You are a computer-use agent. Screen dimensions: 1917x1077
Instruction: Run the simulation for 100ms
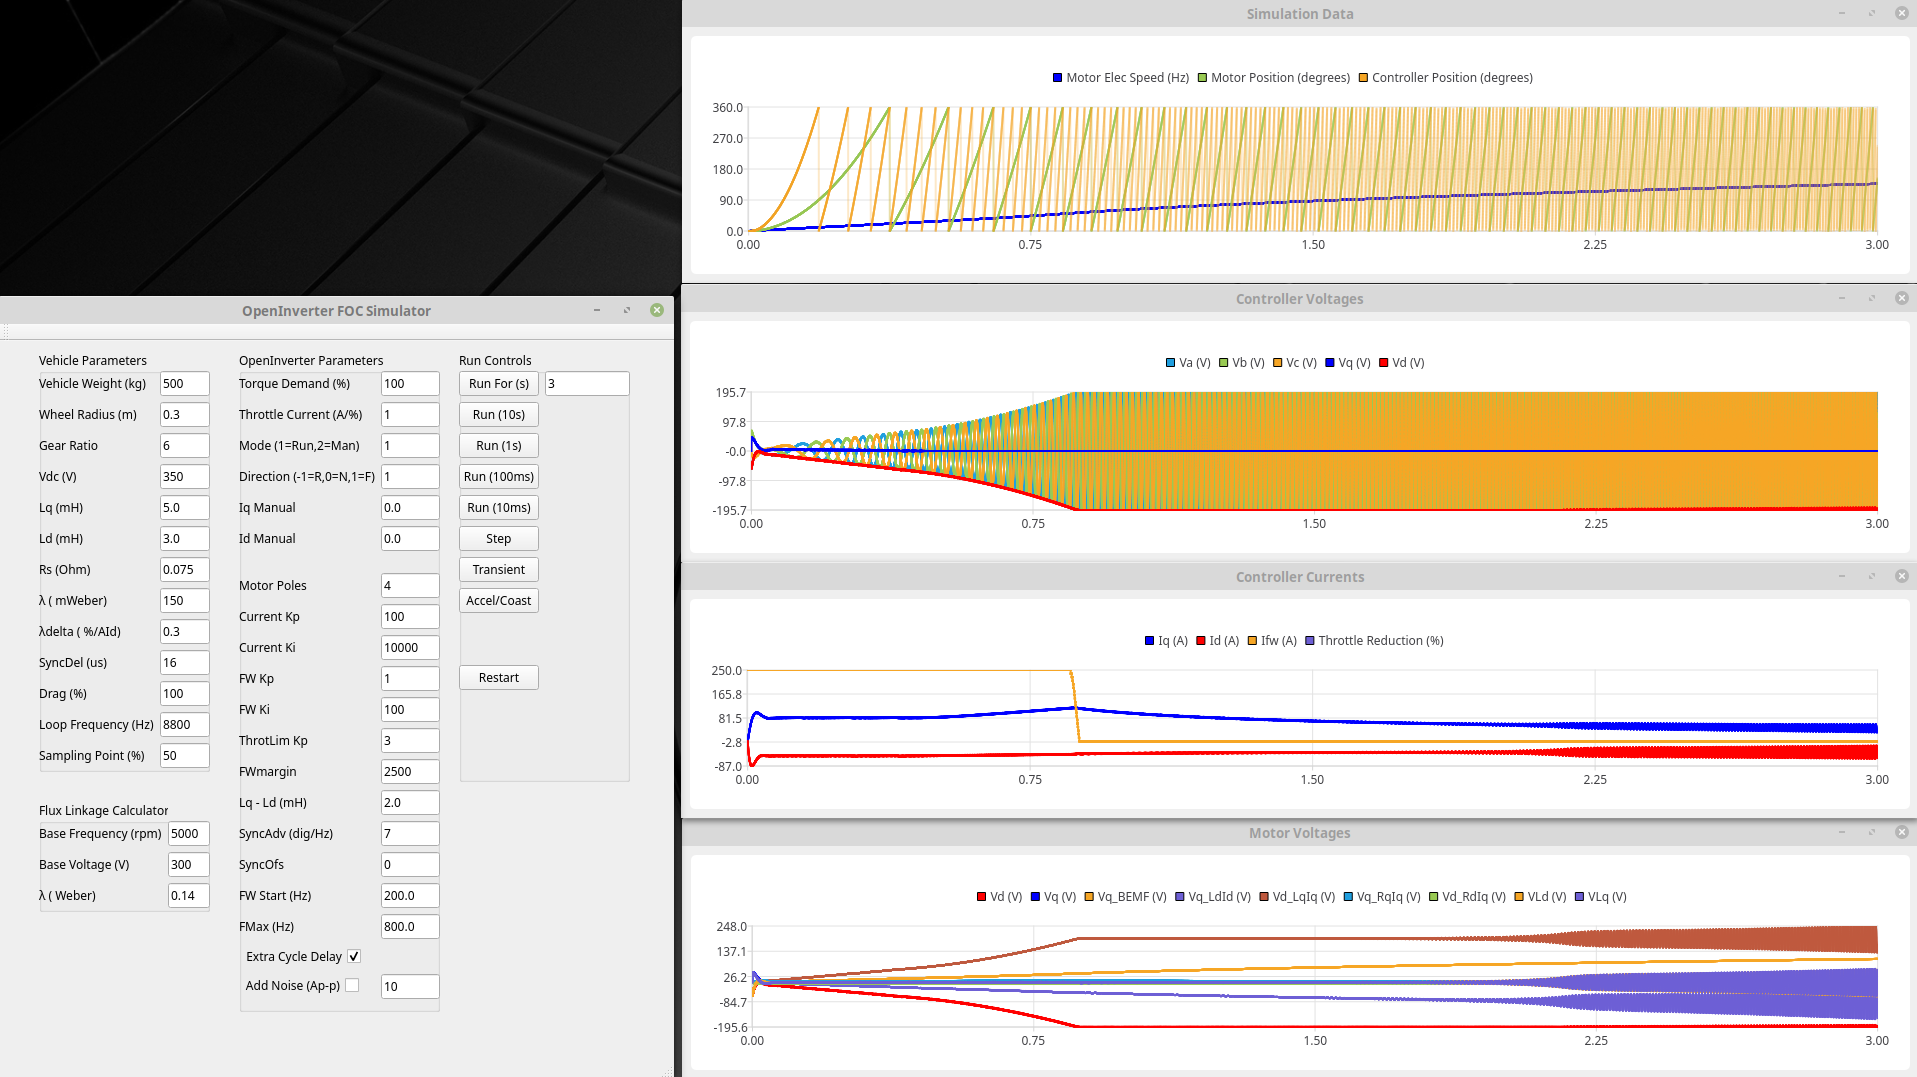tap(498, 476)
